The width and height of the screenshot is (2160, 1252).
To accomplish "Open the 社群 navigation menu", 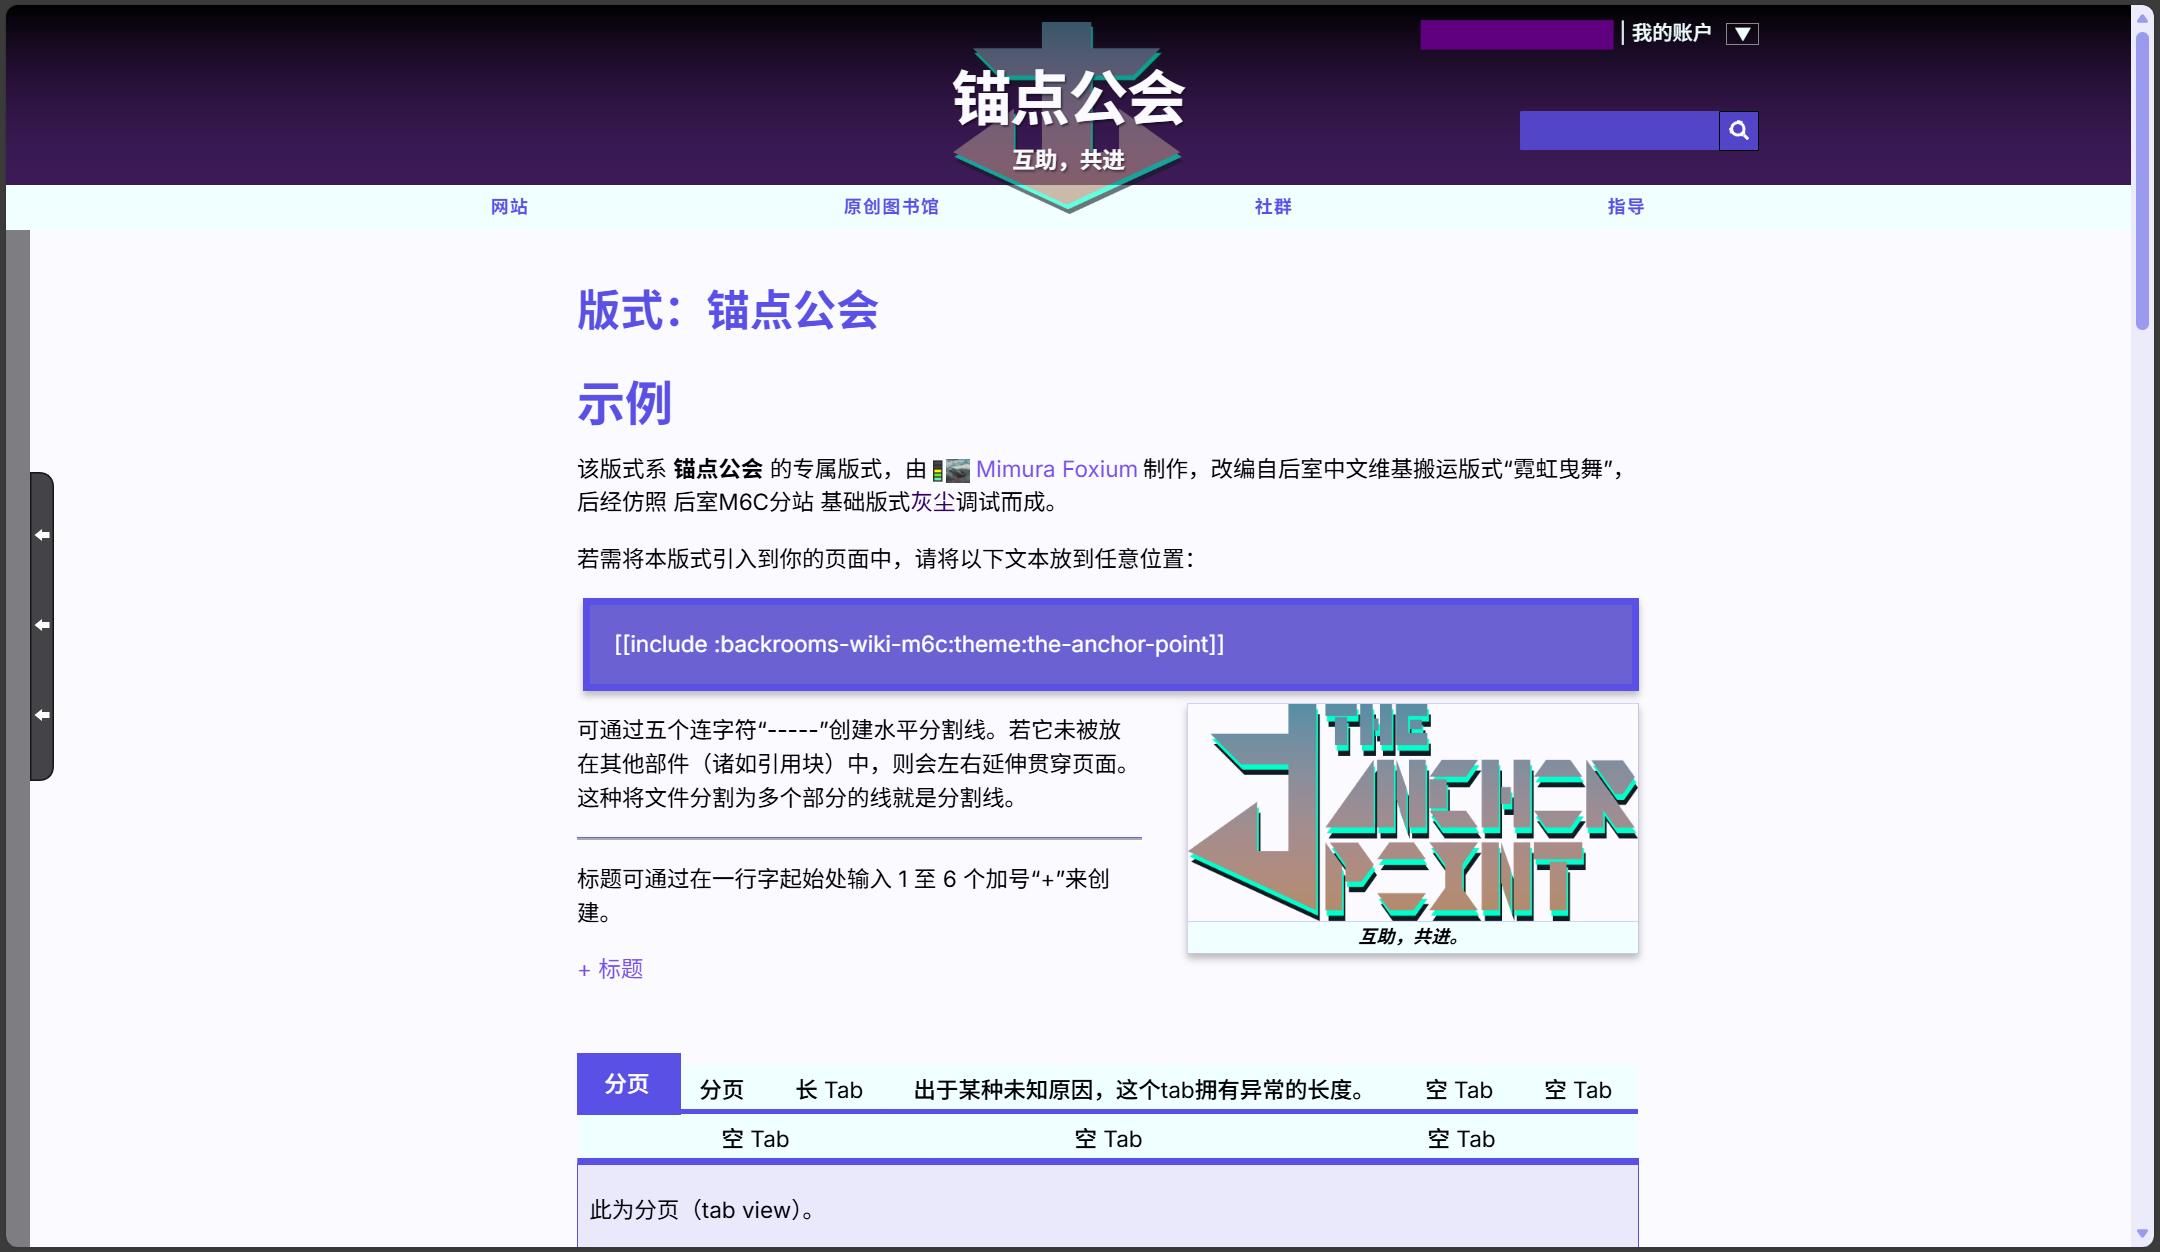I will [1272, 207].
